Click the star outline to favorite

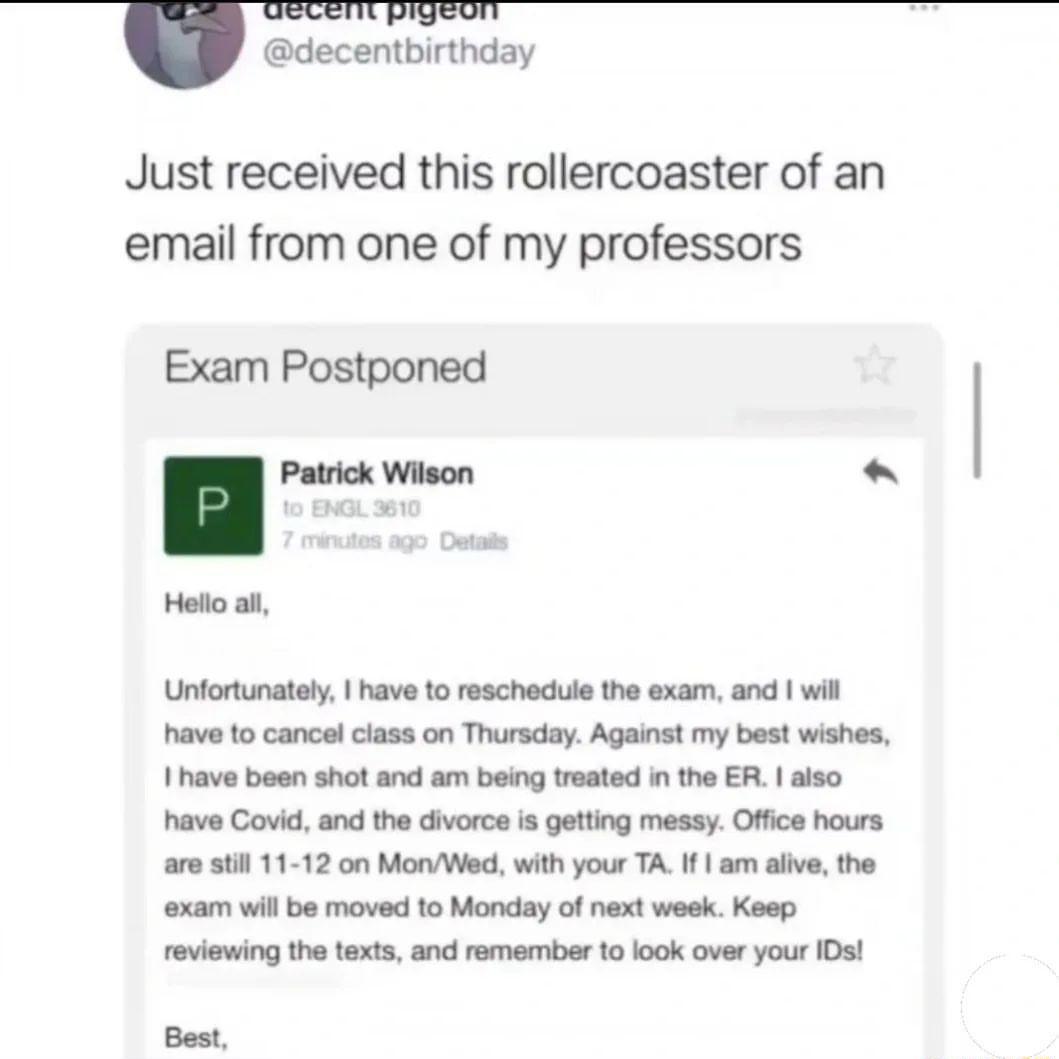(x=875, y=366)
